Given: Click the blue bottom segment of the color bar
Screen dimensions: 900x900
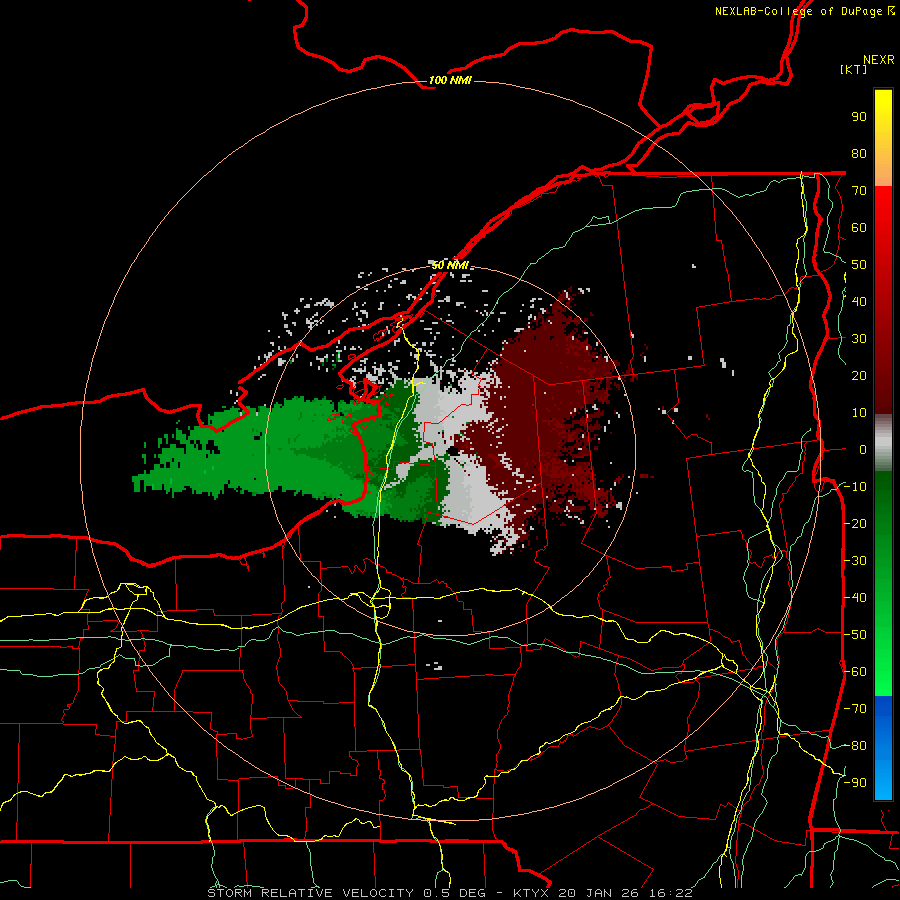Looking at the screenshot, I should (883, 748).
